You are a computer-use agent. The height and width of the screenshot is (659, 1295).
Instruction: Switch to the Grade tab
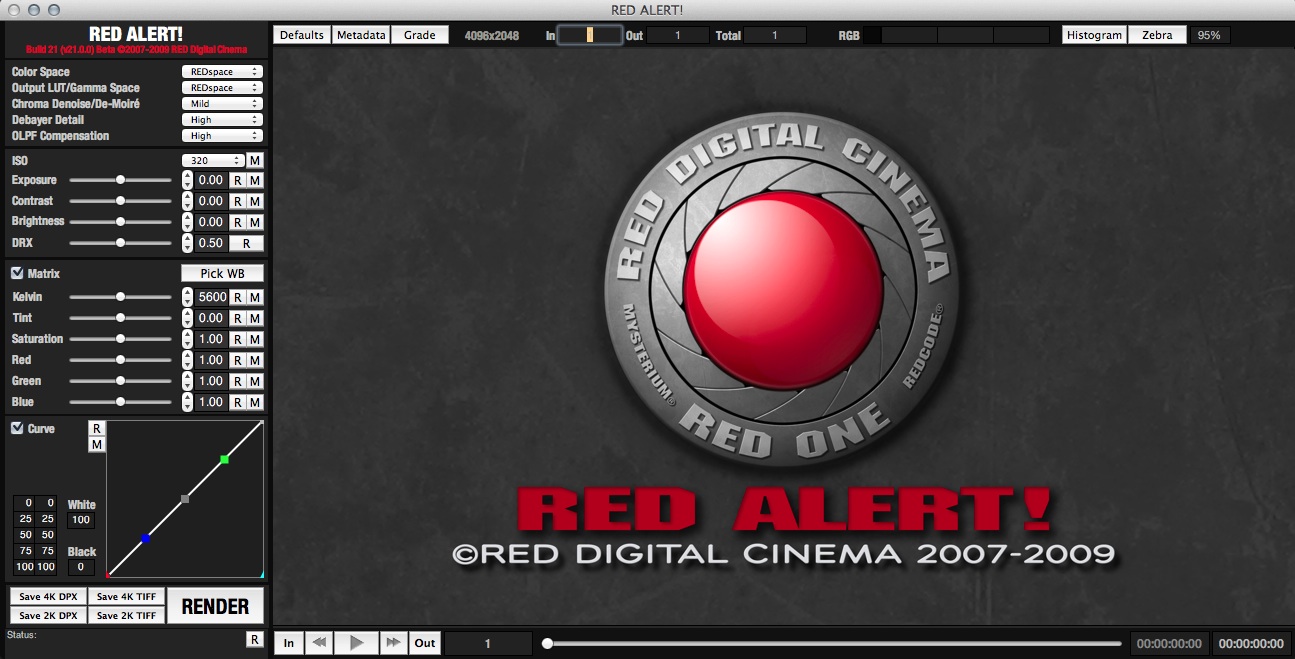click(x=420, y=35)
